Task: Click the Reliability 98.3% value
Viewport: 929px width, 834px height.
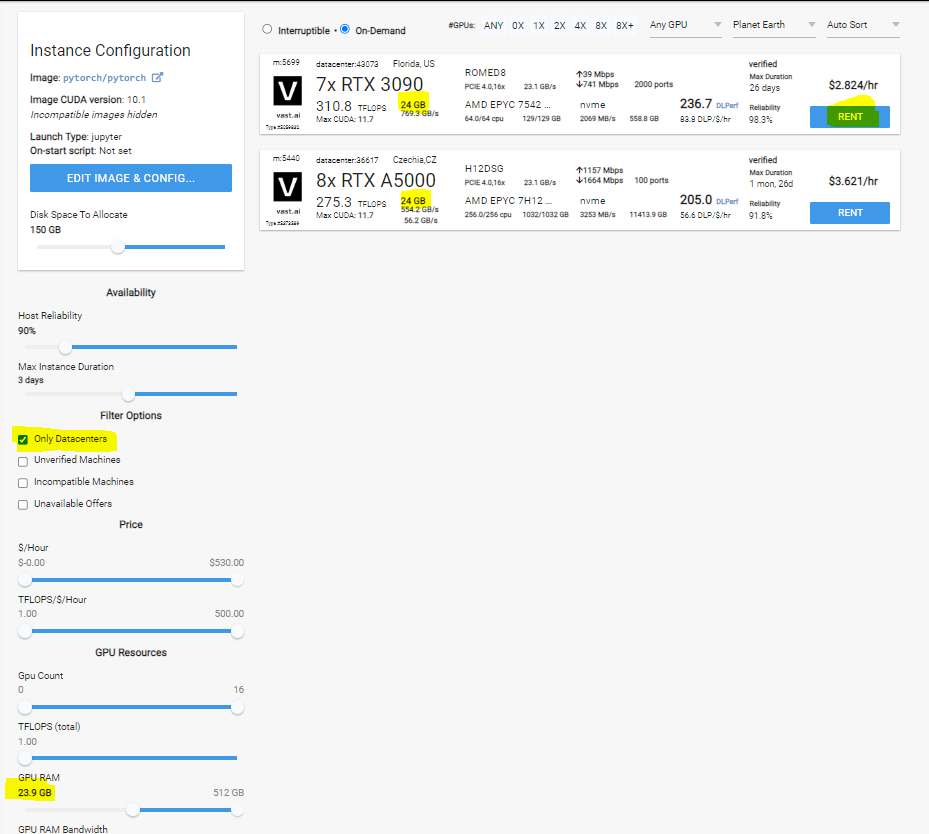Action: 761,120
